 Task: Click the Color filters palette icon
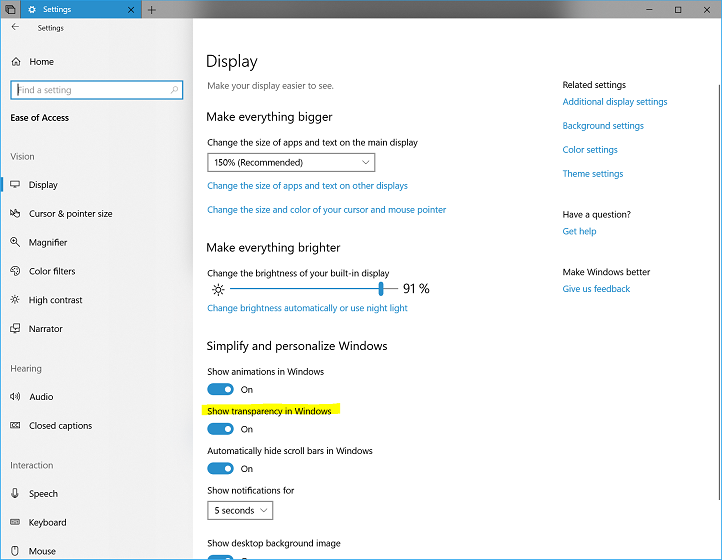15,271
